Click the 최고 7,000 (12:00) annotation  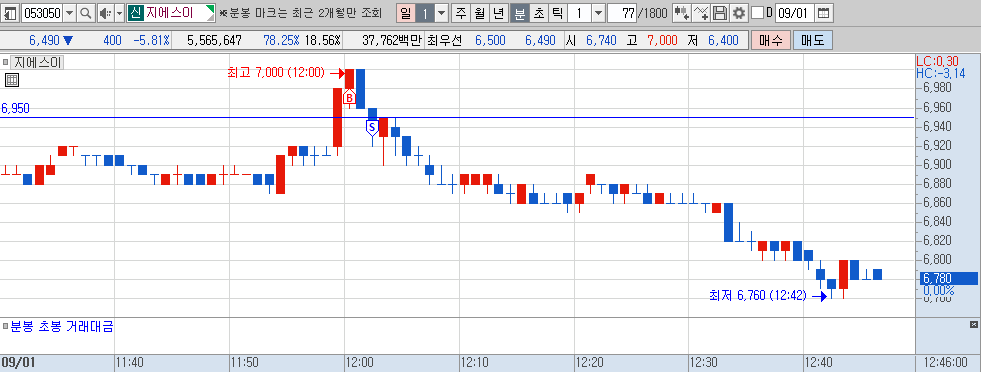click(x=275, y=73)
